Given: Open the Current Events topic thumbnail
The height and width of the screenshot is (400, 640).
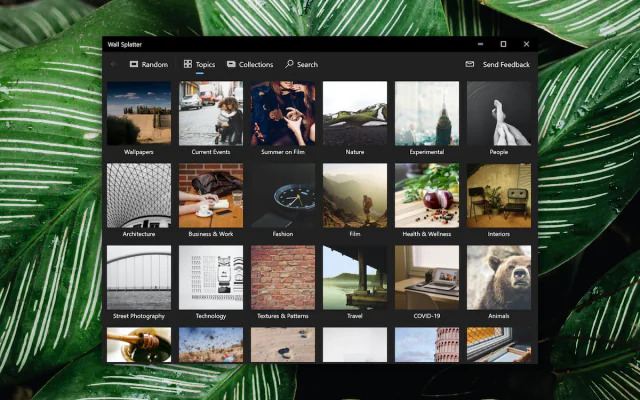Looking at the screenshot, I should click(211, 113).
